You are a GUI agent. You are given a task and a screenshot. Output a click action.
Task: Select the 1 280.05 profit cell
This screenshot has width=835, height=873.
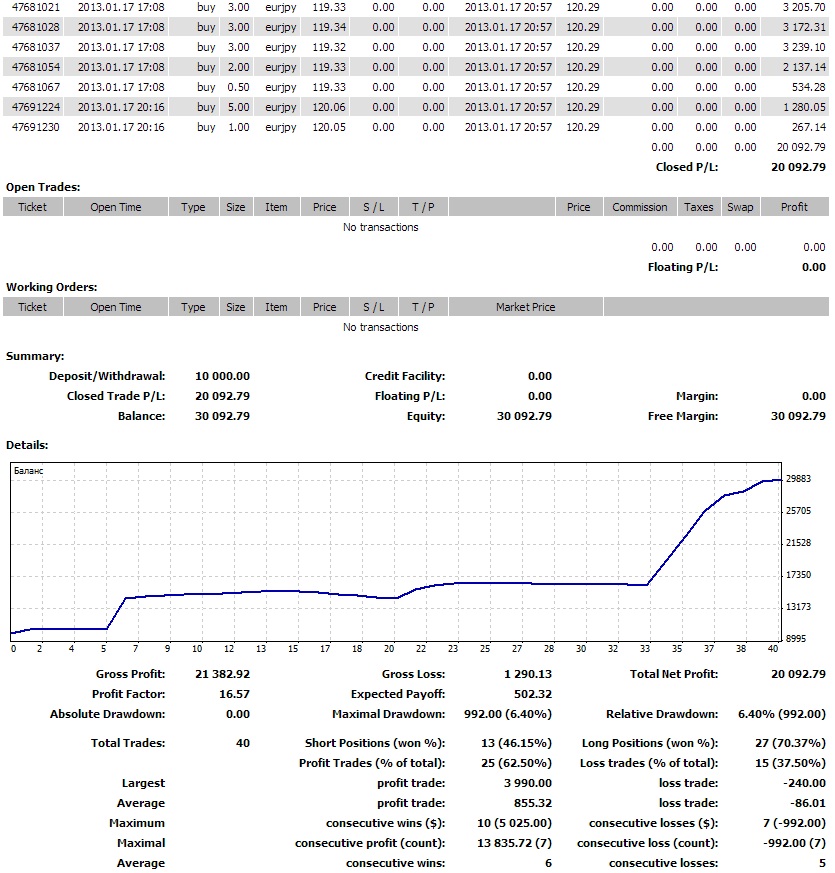(804, 107)
